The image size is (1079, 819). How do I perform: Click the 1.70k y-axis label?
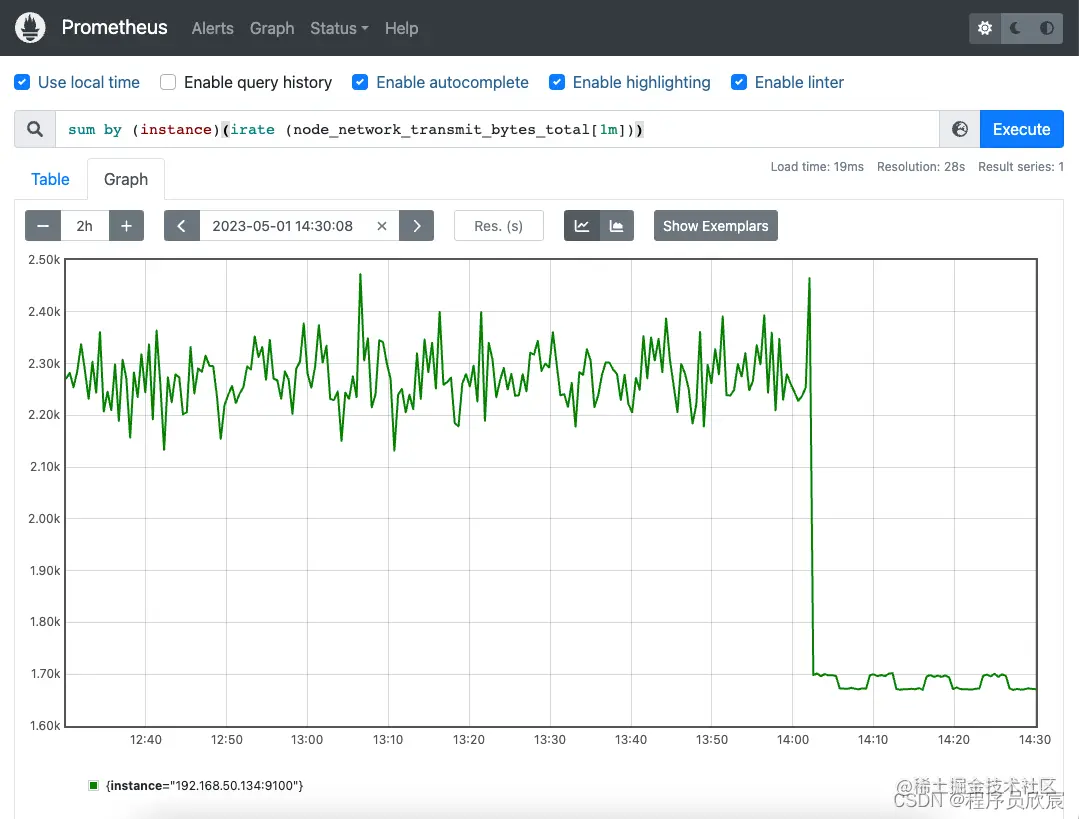click(45, 673)
